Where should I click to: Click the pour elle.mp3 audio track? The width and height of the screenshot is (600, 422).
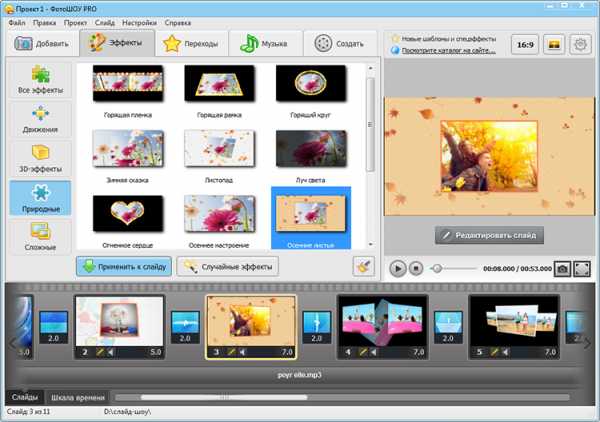pos(300,375)
